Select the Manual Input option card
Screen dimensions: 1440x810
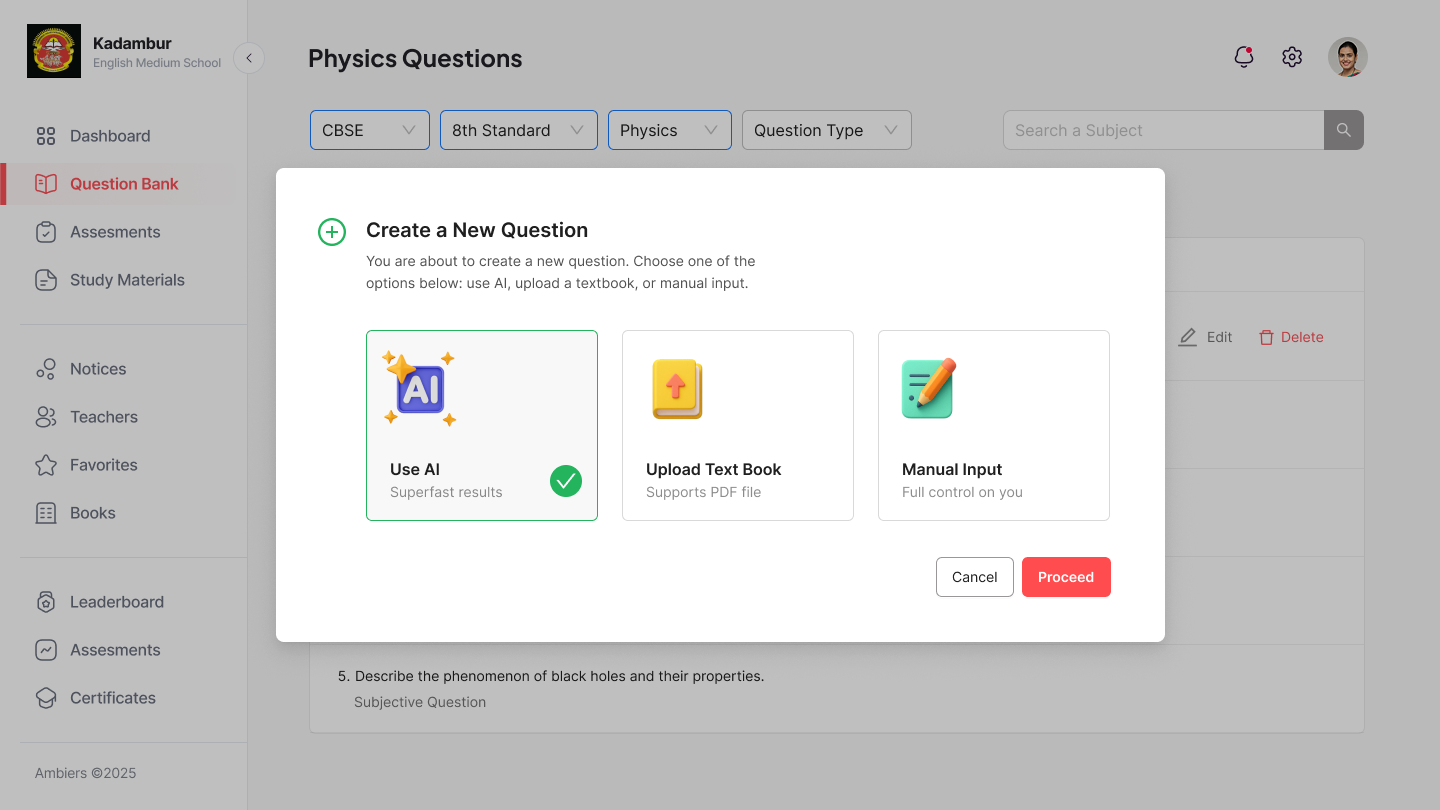pyautogui.click(x=994, y=425)
